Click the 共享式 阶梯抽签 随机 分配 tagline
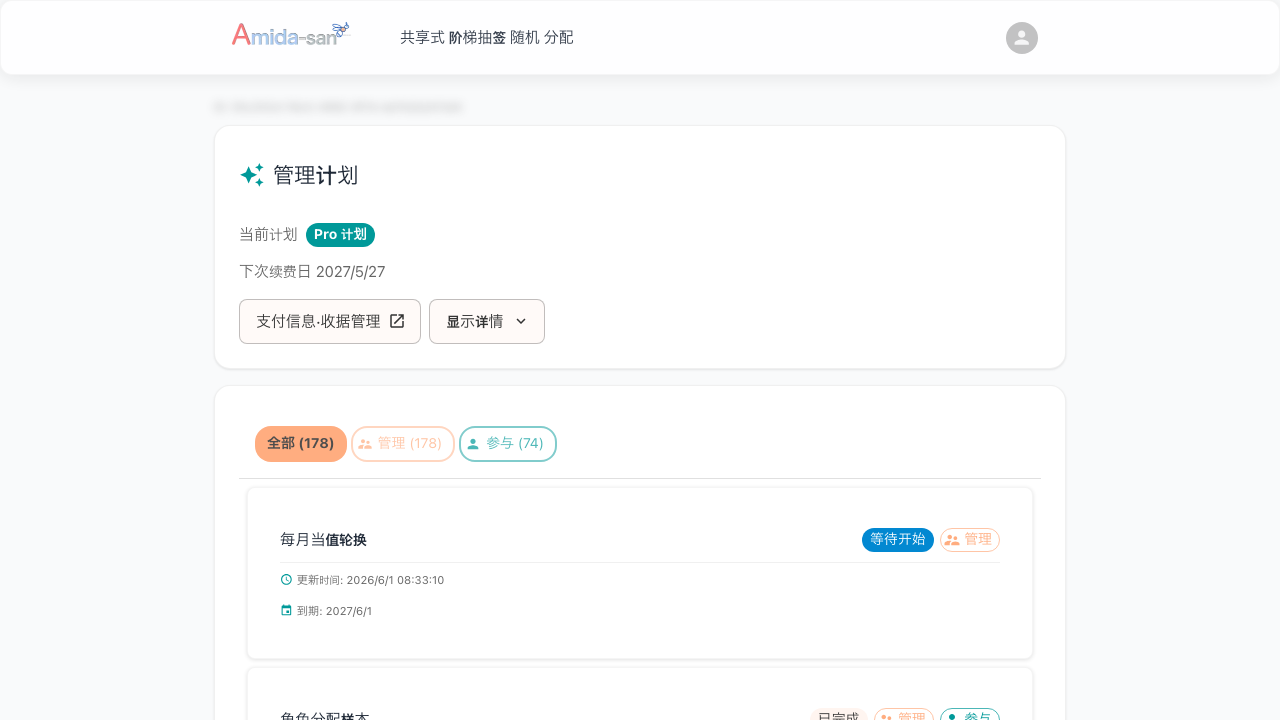The image size is (1280, 720). pos(487,37)
